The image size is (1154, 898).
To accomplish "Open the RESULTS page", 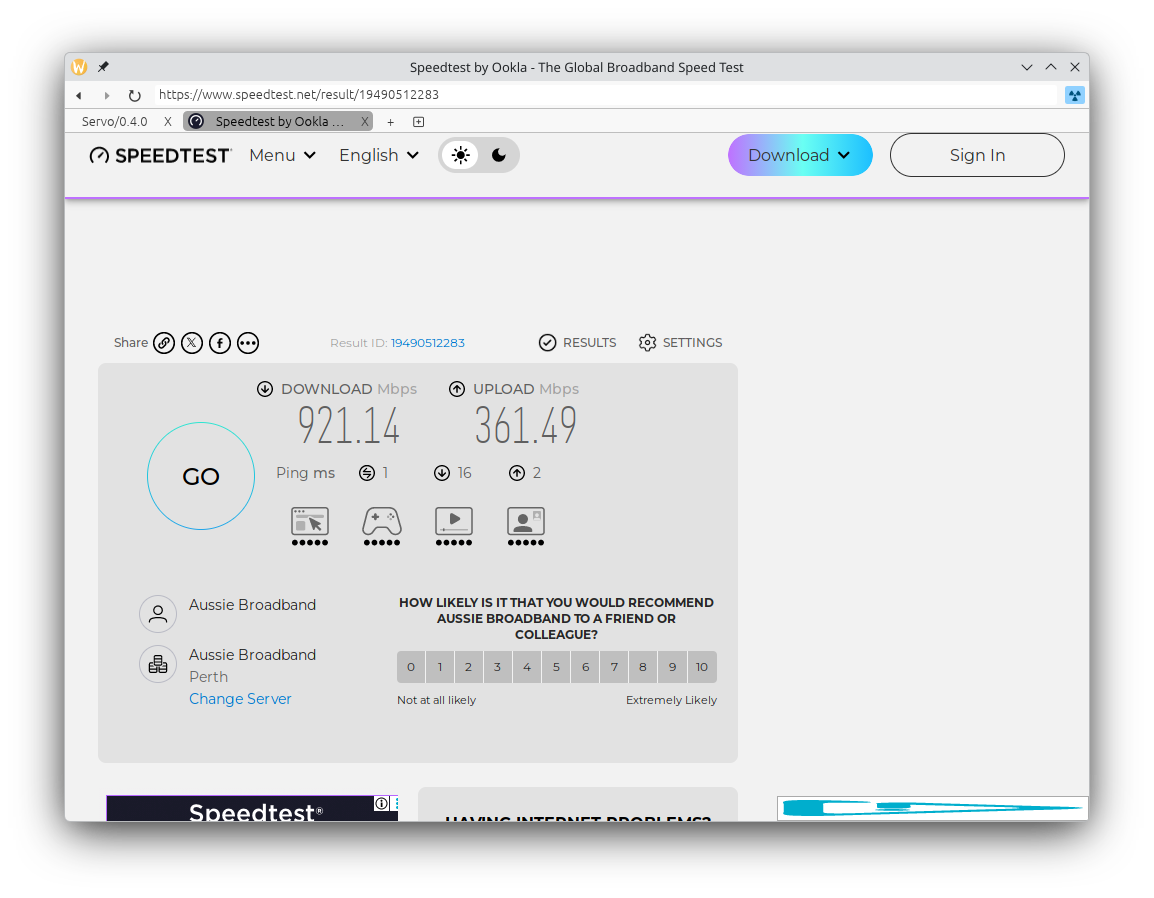I will click(578, 343).
